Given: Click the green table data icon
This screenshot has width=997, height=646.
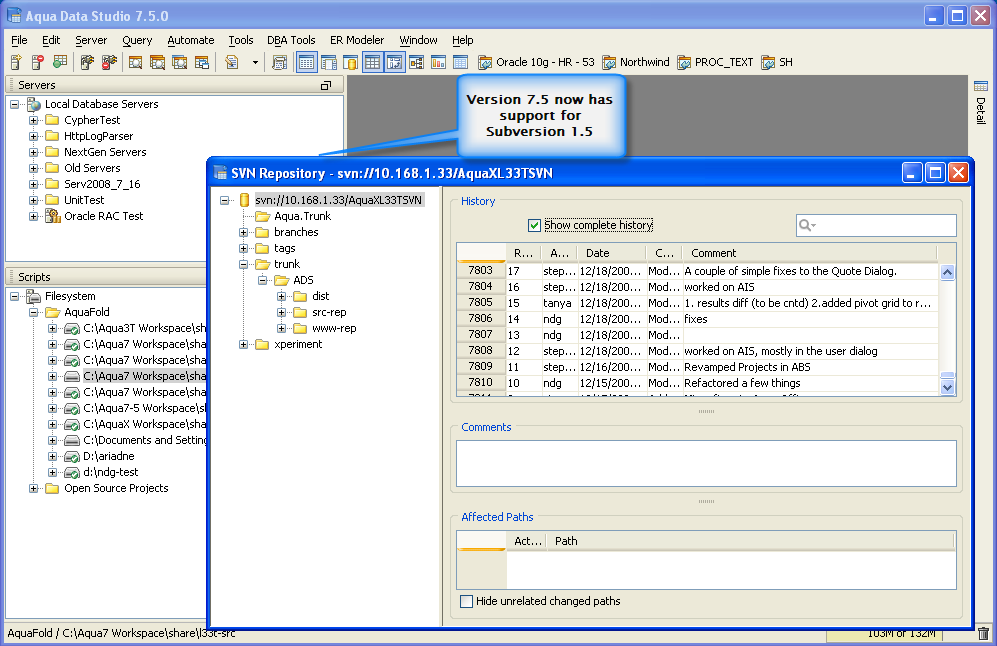Looking at the screenshot, I should tap(60, 62).
